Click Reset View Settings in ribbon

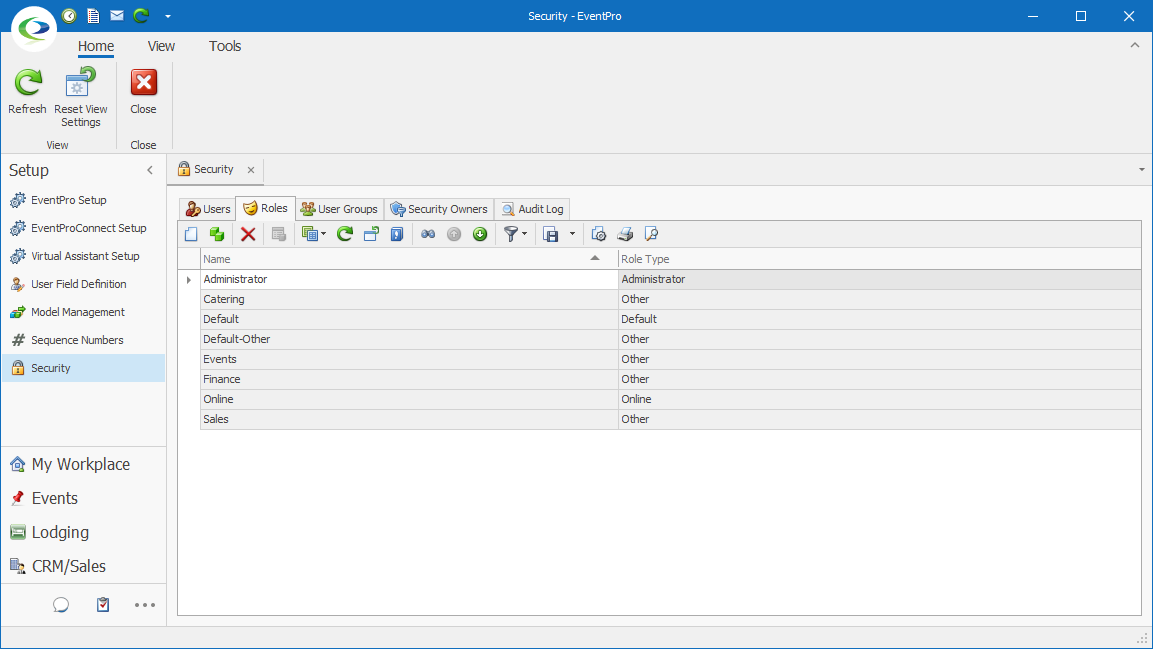tap(81, 97)
